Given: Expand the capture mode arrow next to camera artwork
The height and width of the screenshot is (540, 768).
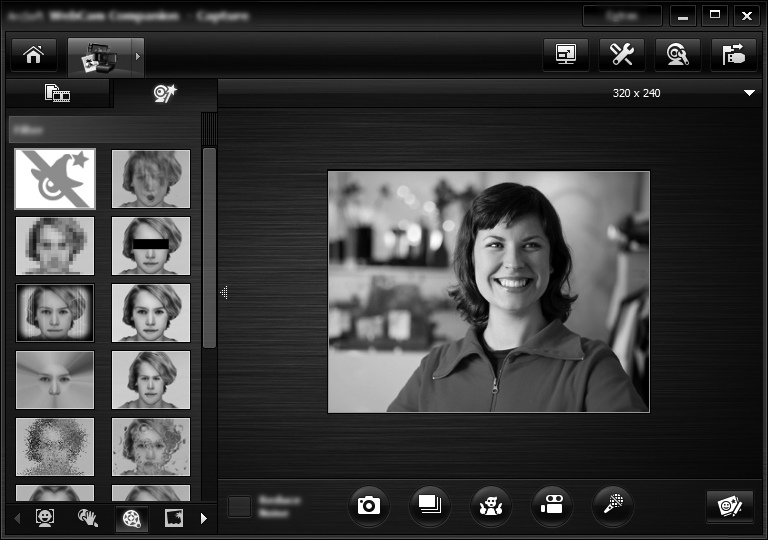Looking at the screenshot, I should point(138,57).
